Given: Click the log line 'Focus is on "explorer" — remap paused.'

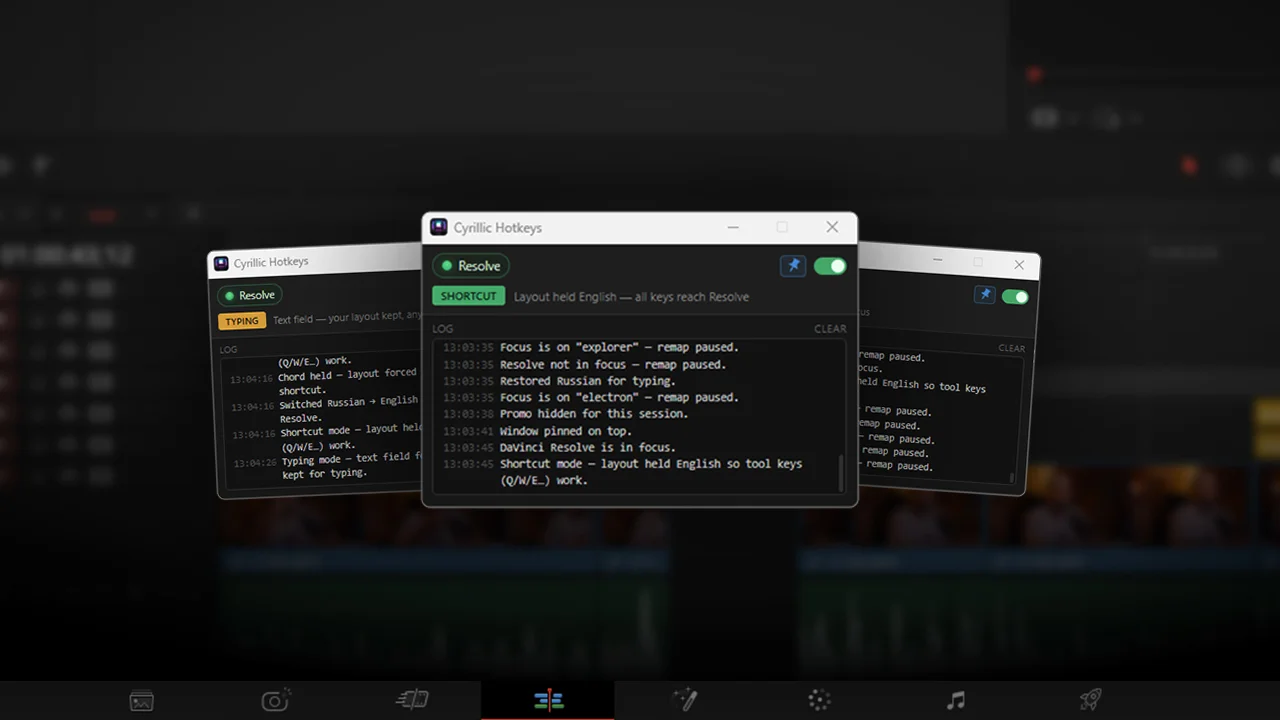Looking at the screenshot, I should click(619, 348).
